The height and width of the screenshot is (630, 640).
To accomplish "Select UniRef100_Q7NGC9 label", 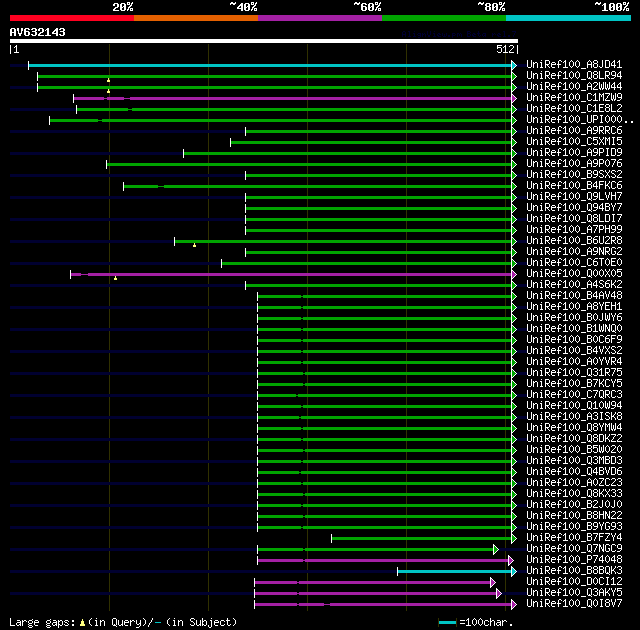I will (574, 549).
